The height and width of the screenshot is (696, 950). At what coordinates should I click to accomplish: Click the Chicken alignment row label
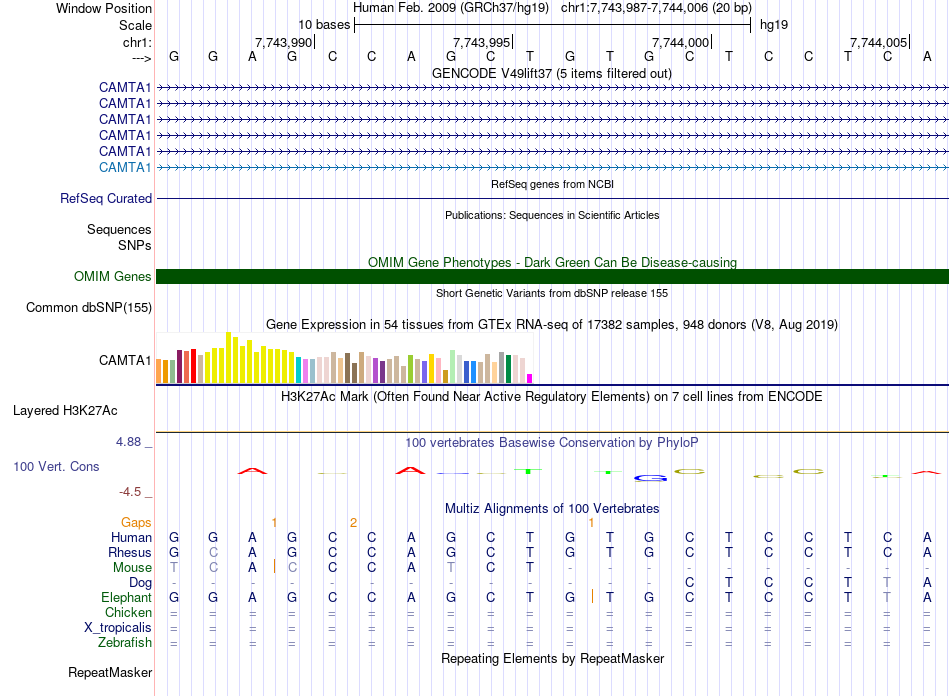(128, 612)
